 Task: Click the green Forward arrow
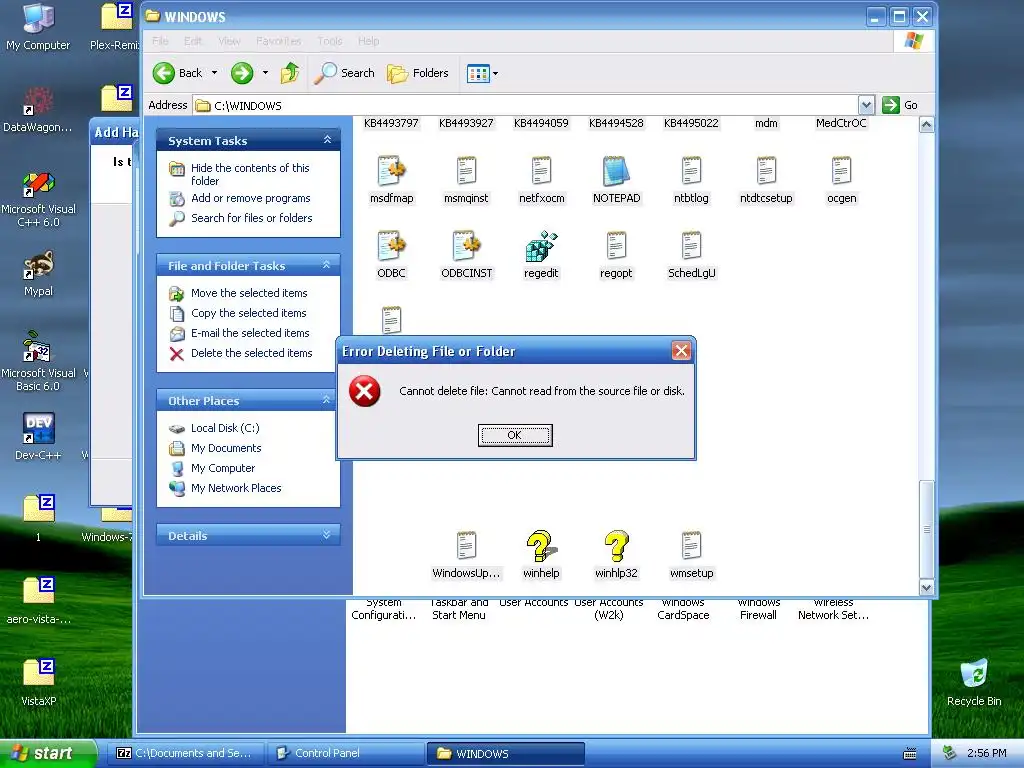point(242,73)
